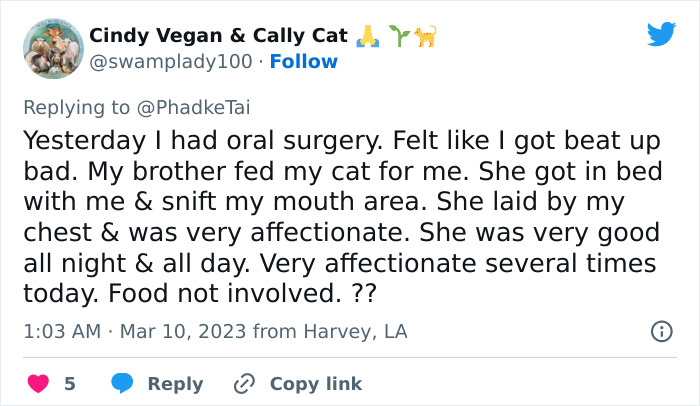Click the chain link icon
Screen dimensions: 700x406
coord(244,383)
